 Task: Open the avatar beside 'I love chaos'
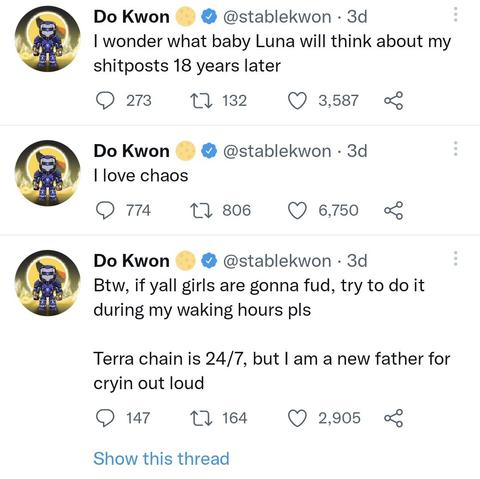[48, 173]
